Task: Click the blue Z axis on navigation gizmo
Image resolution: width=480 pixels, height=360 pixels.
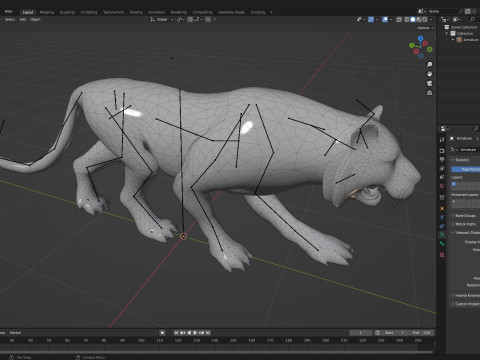Action: (420, 38)
